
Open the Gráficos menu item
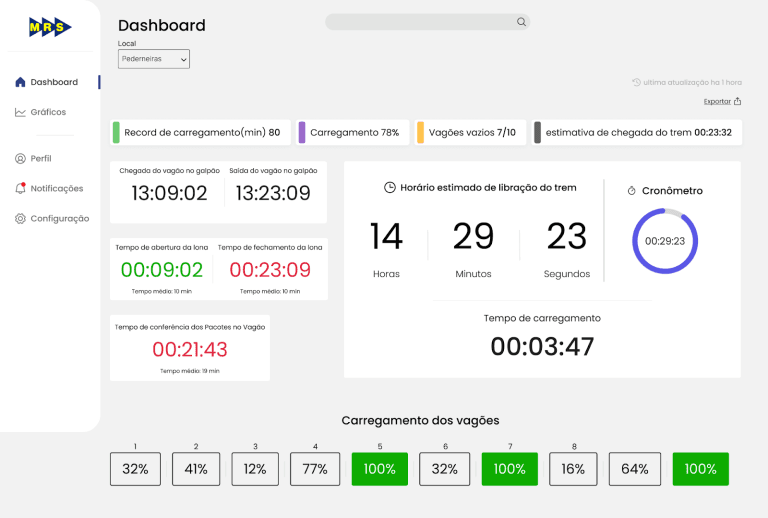[48, 112]
